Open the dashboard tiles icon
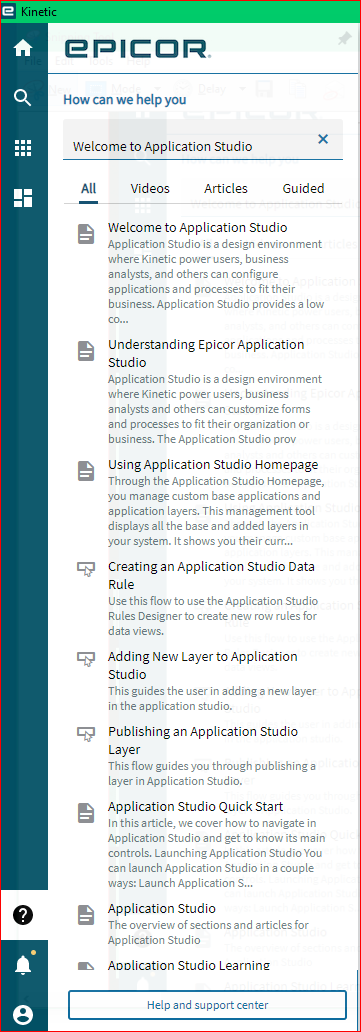The image size is (361, 1032). point(23,198)
